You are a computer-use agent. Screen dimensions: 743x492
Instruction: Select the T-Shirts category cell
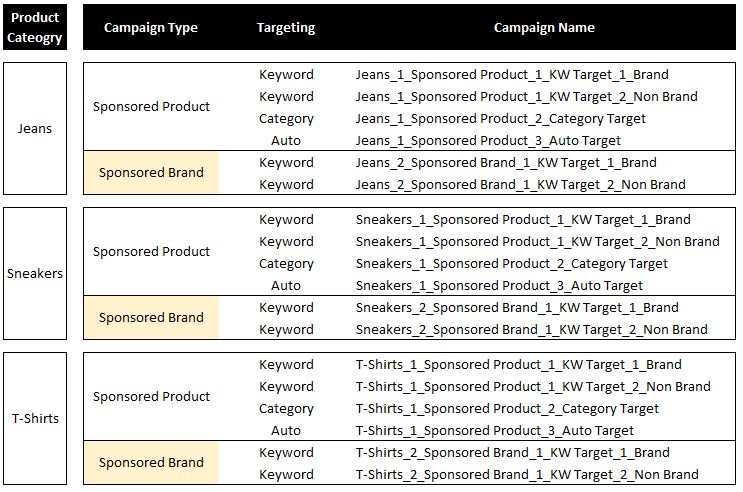click(x=35, y=418)
